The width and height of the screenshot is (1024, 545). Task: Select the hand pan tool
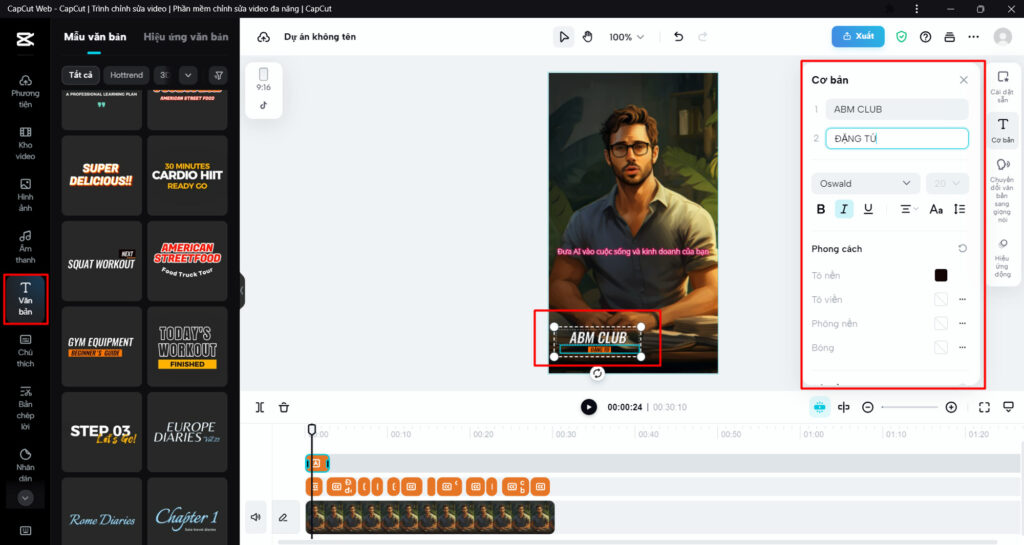[x=588, y=37]
